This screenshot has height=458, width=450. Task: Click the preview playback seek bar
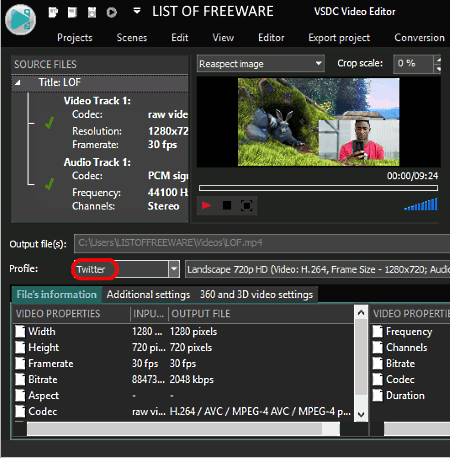click(318, 188)
